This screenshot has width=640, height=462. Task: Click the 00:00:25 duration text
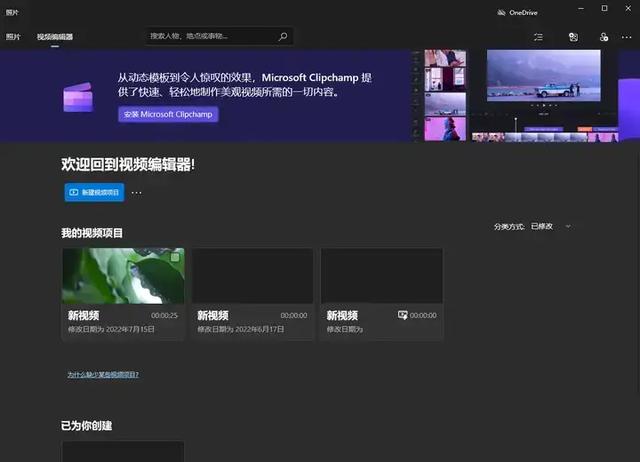point(164,315)
